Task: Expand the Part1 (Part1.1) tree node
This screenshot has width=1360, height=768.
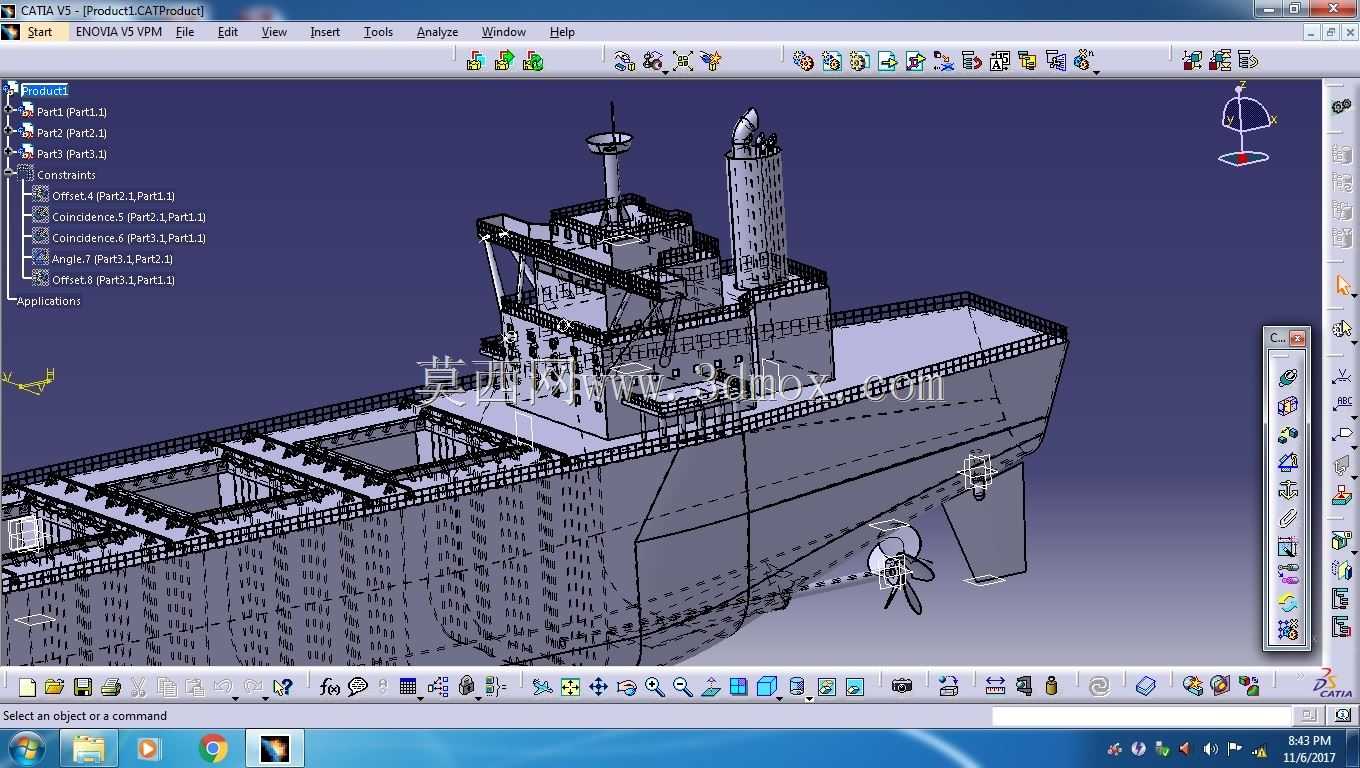Action: coord(9,111)
